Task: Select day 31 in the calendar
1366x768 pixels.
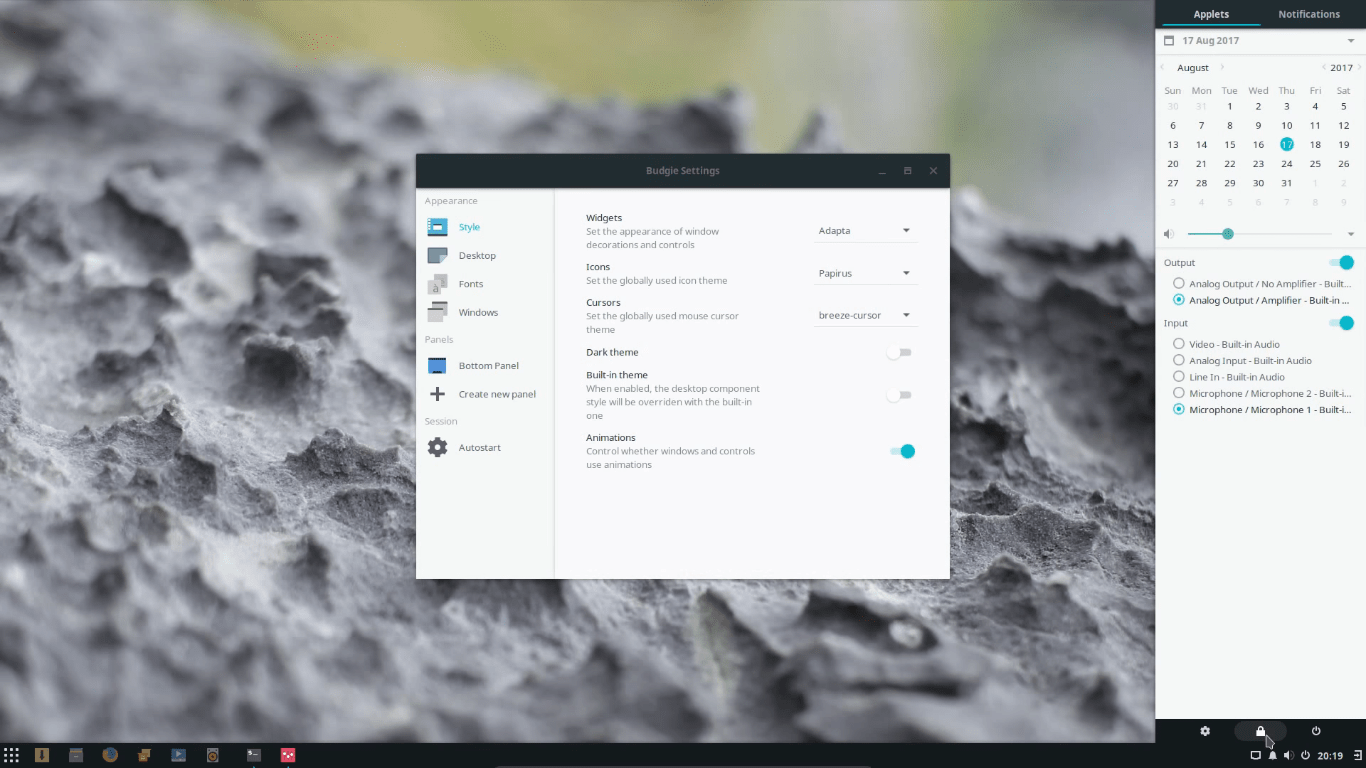Action: [x=1287, y=183]
